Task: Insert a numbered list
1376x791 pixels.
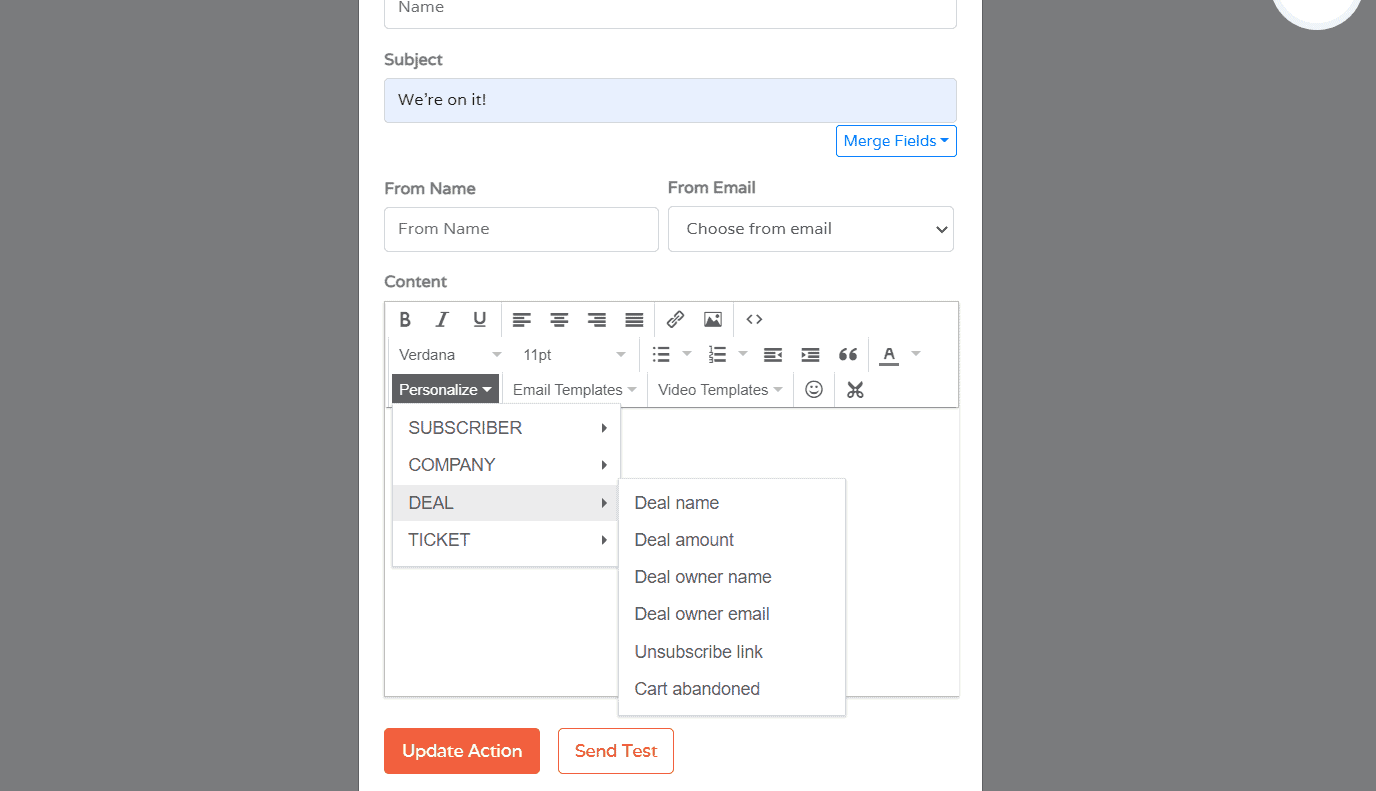Action: [717, 354]
